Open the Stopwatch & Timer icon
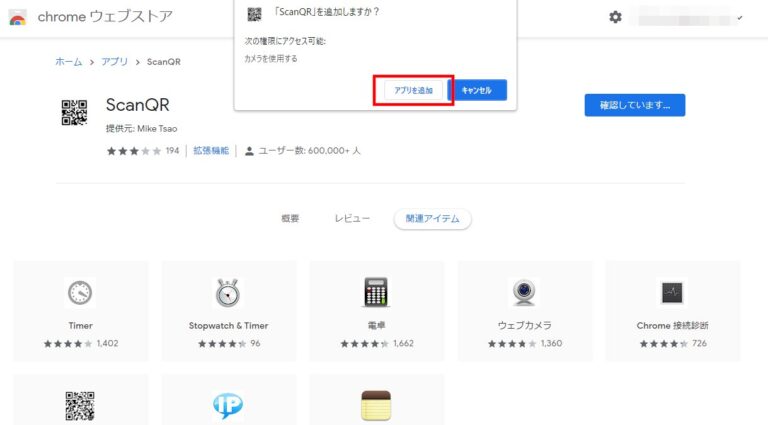 228,292
